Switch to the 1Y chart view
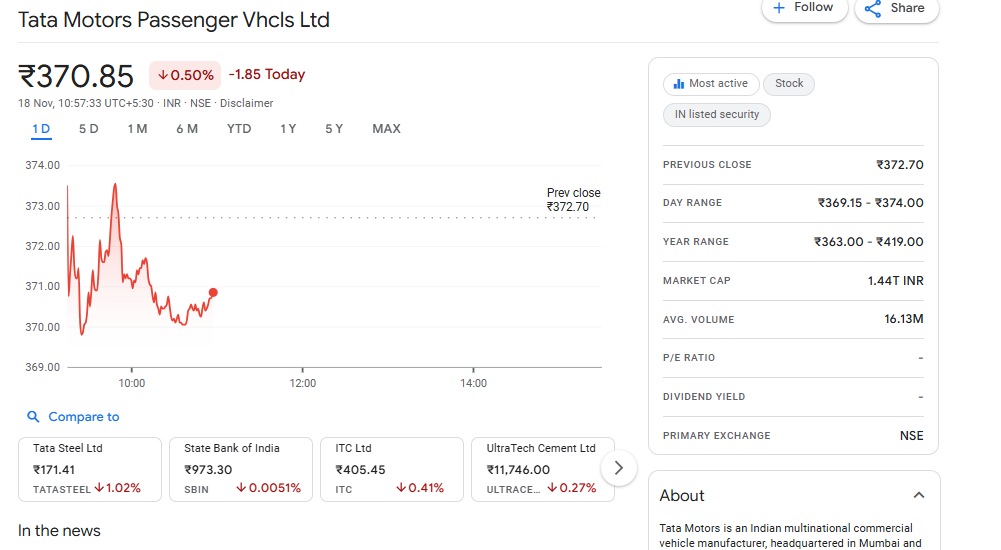The width and height of the screenshot is (1001, 550). click(288, 129)
